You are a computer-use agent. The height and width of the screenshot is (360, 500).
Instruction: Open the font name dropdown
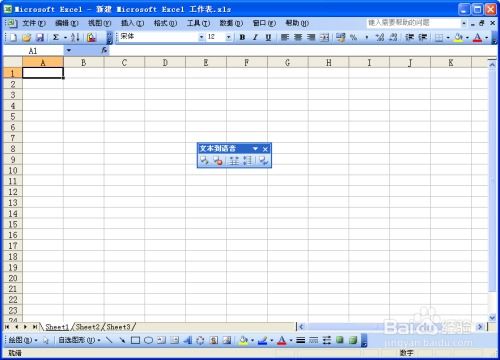[x=201, y=37]
